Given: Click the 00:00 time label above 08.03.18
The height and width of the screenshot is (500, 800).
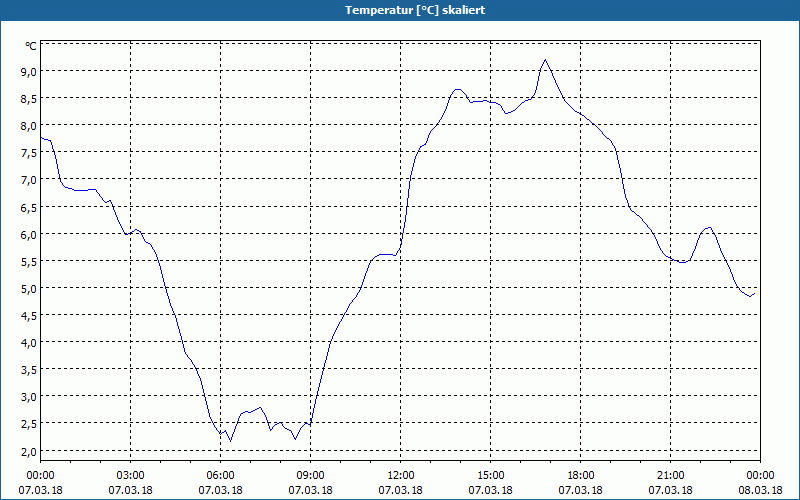Looking at the screenshot, I should click(x=760, y=476).
